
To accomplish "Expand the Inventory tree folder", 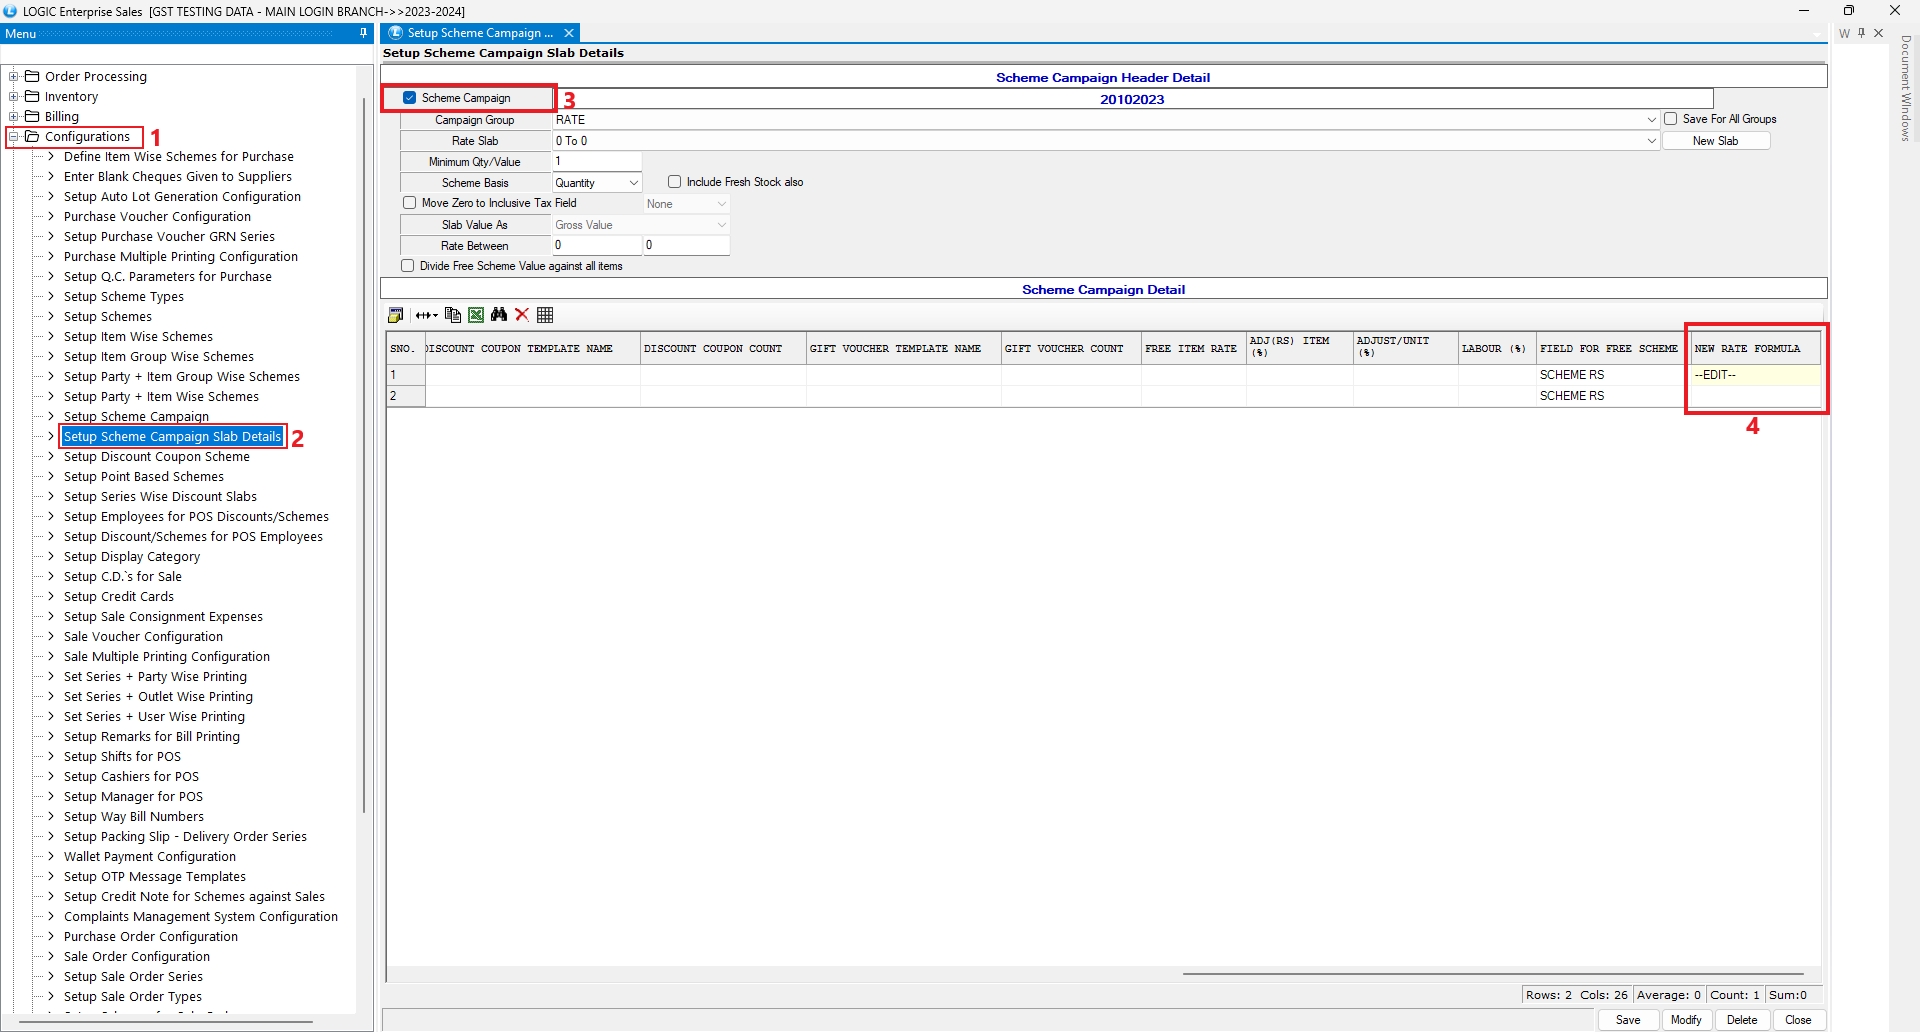I will [14, 97].
